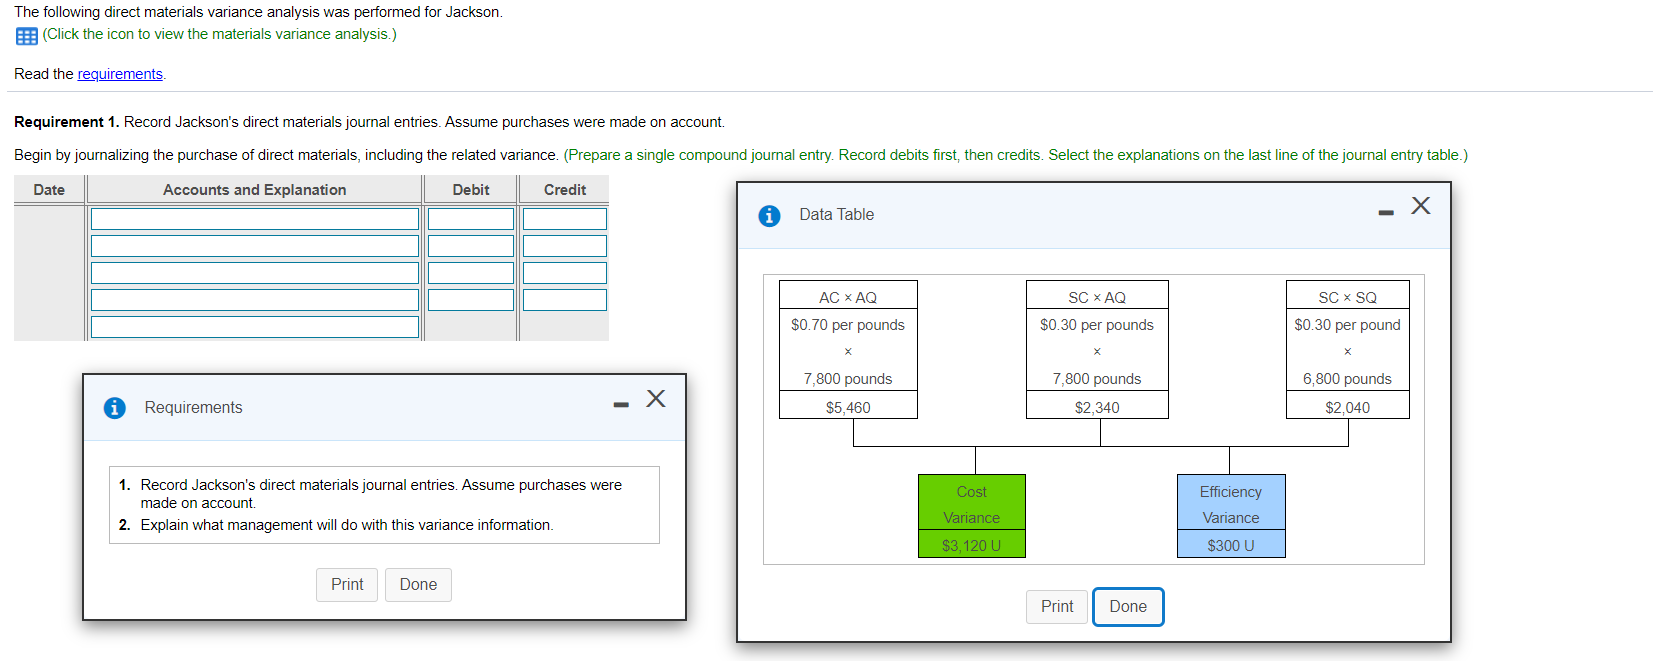Click the 'SC × AQ' header cell
This screenshot has width=1653, height=661.
coord(1097,296)
